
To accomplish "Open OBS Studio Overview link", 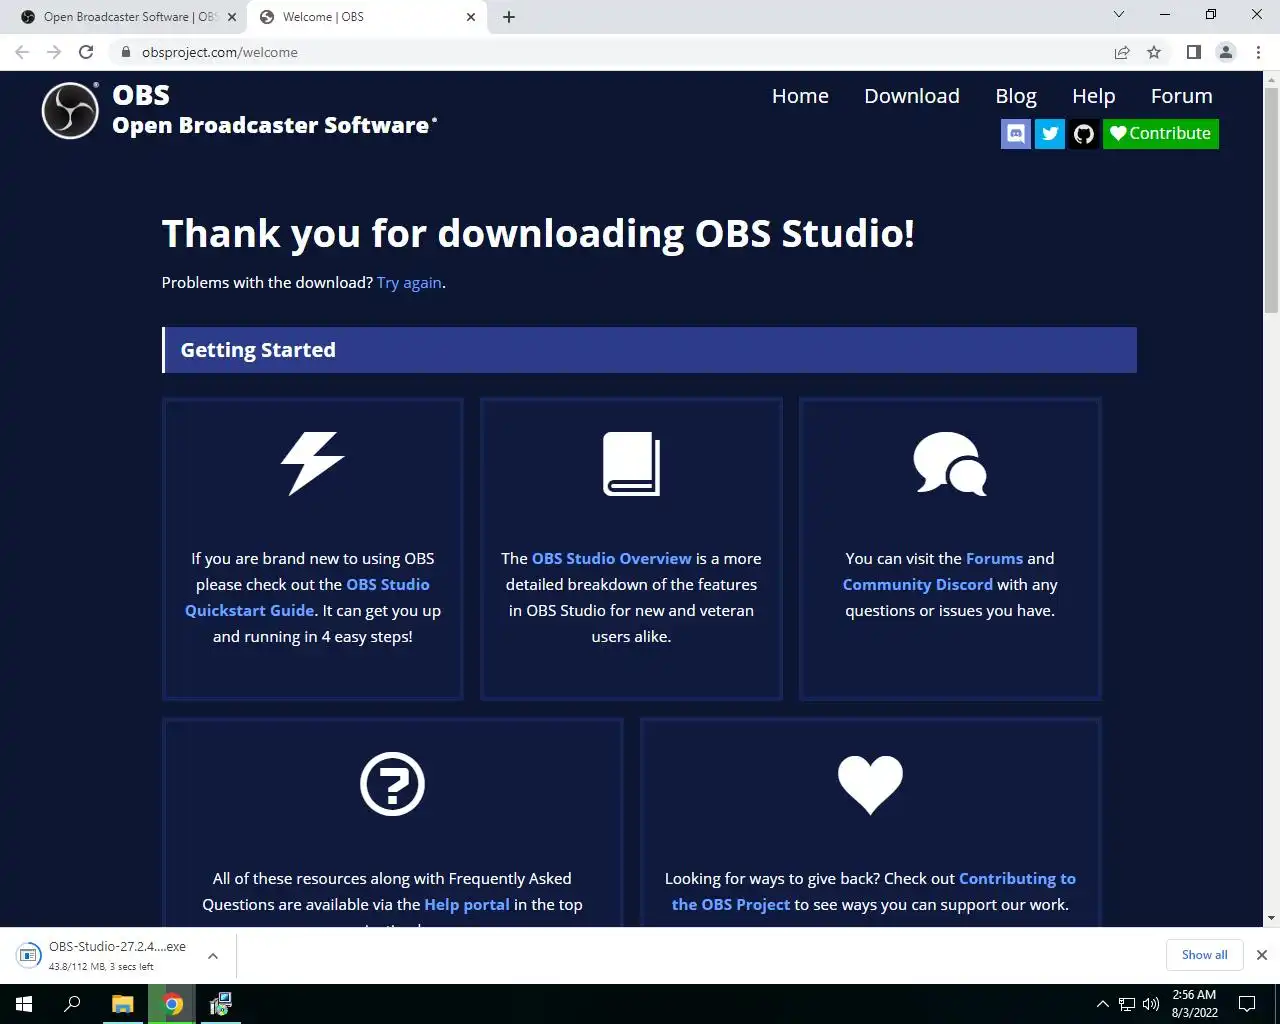I will (612, 558).
